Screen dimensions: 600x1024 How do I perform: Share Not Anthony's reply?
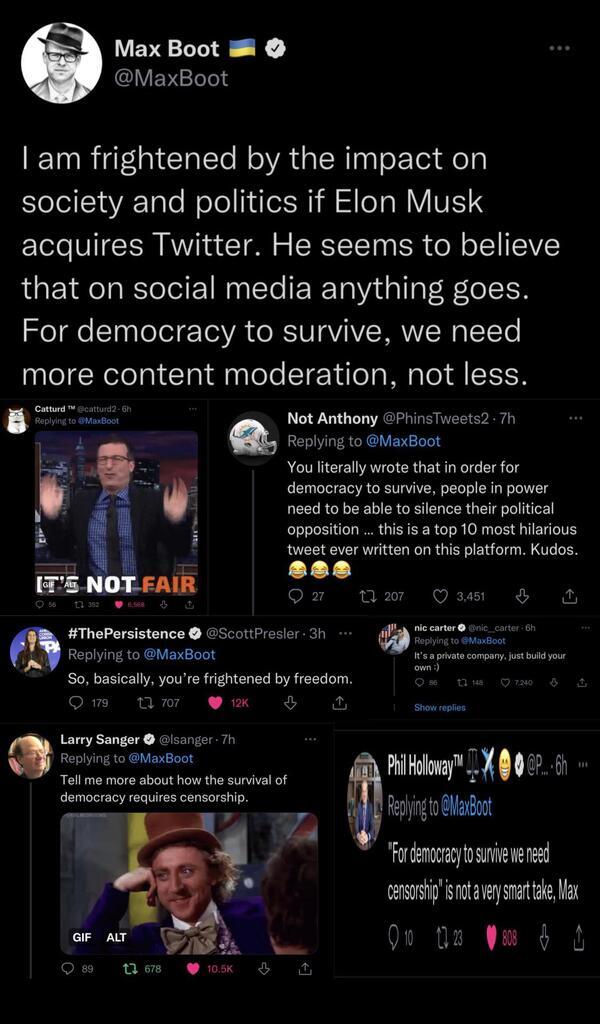[570, 596]
